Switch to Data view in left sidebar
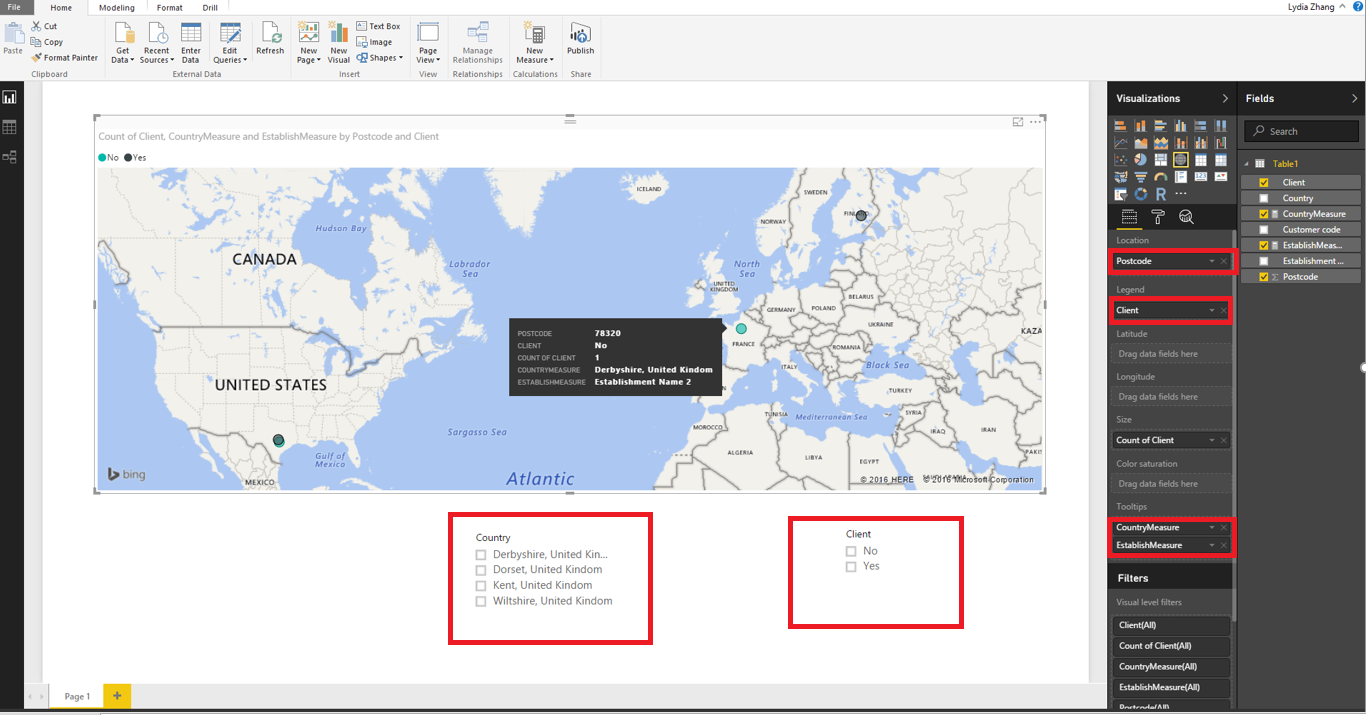 click(x=10, y=127)
